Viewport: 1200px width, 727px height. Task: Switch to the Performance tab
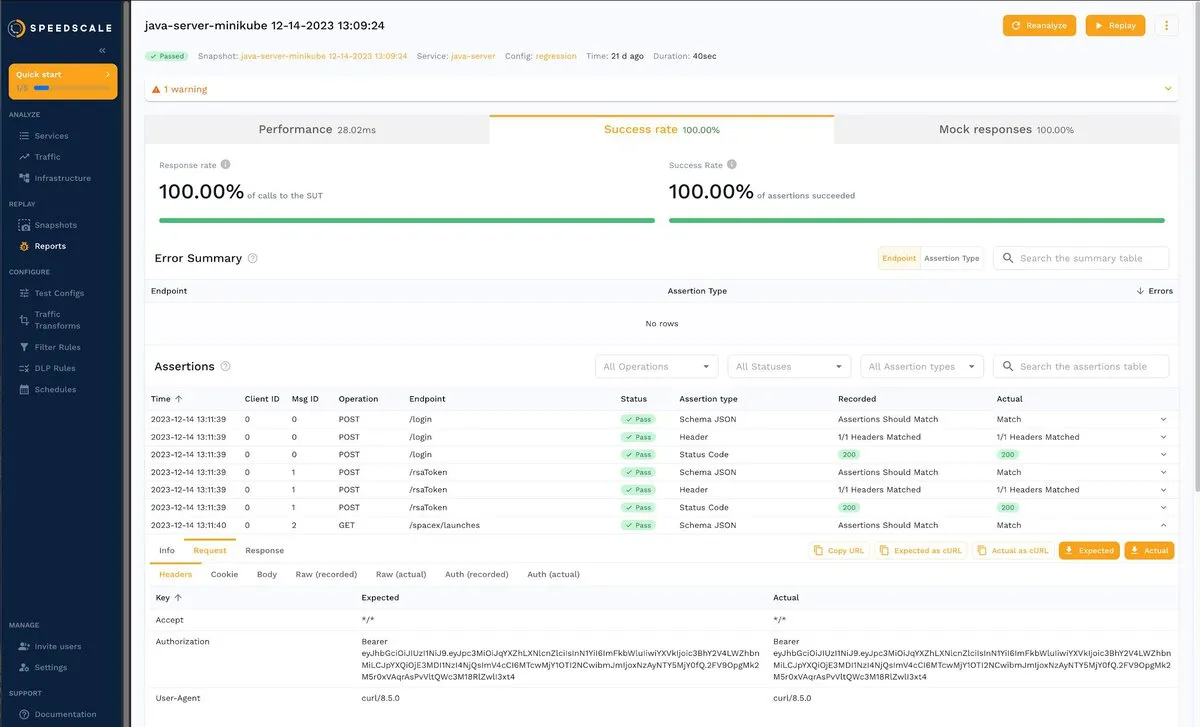[x=316, y=129]
